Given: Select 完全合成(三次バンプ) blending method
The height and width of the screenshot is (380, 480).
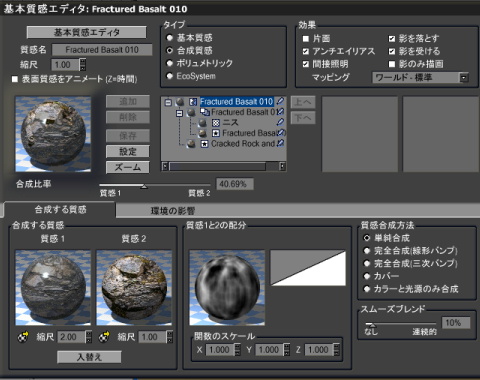Looking at the screenshot, I should point(367,263).
